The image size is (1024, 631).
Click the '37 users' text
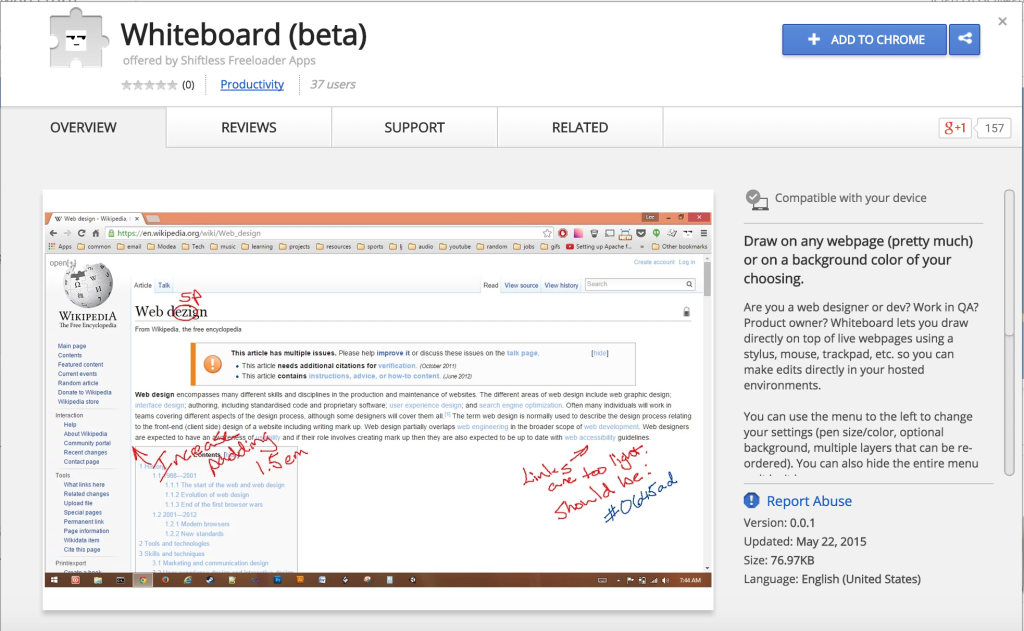coord(333,84)
